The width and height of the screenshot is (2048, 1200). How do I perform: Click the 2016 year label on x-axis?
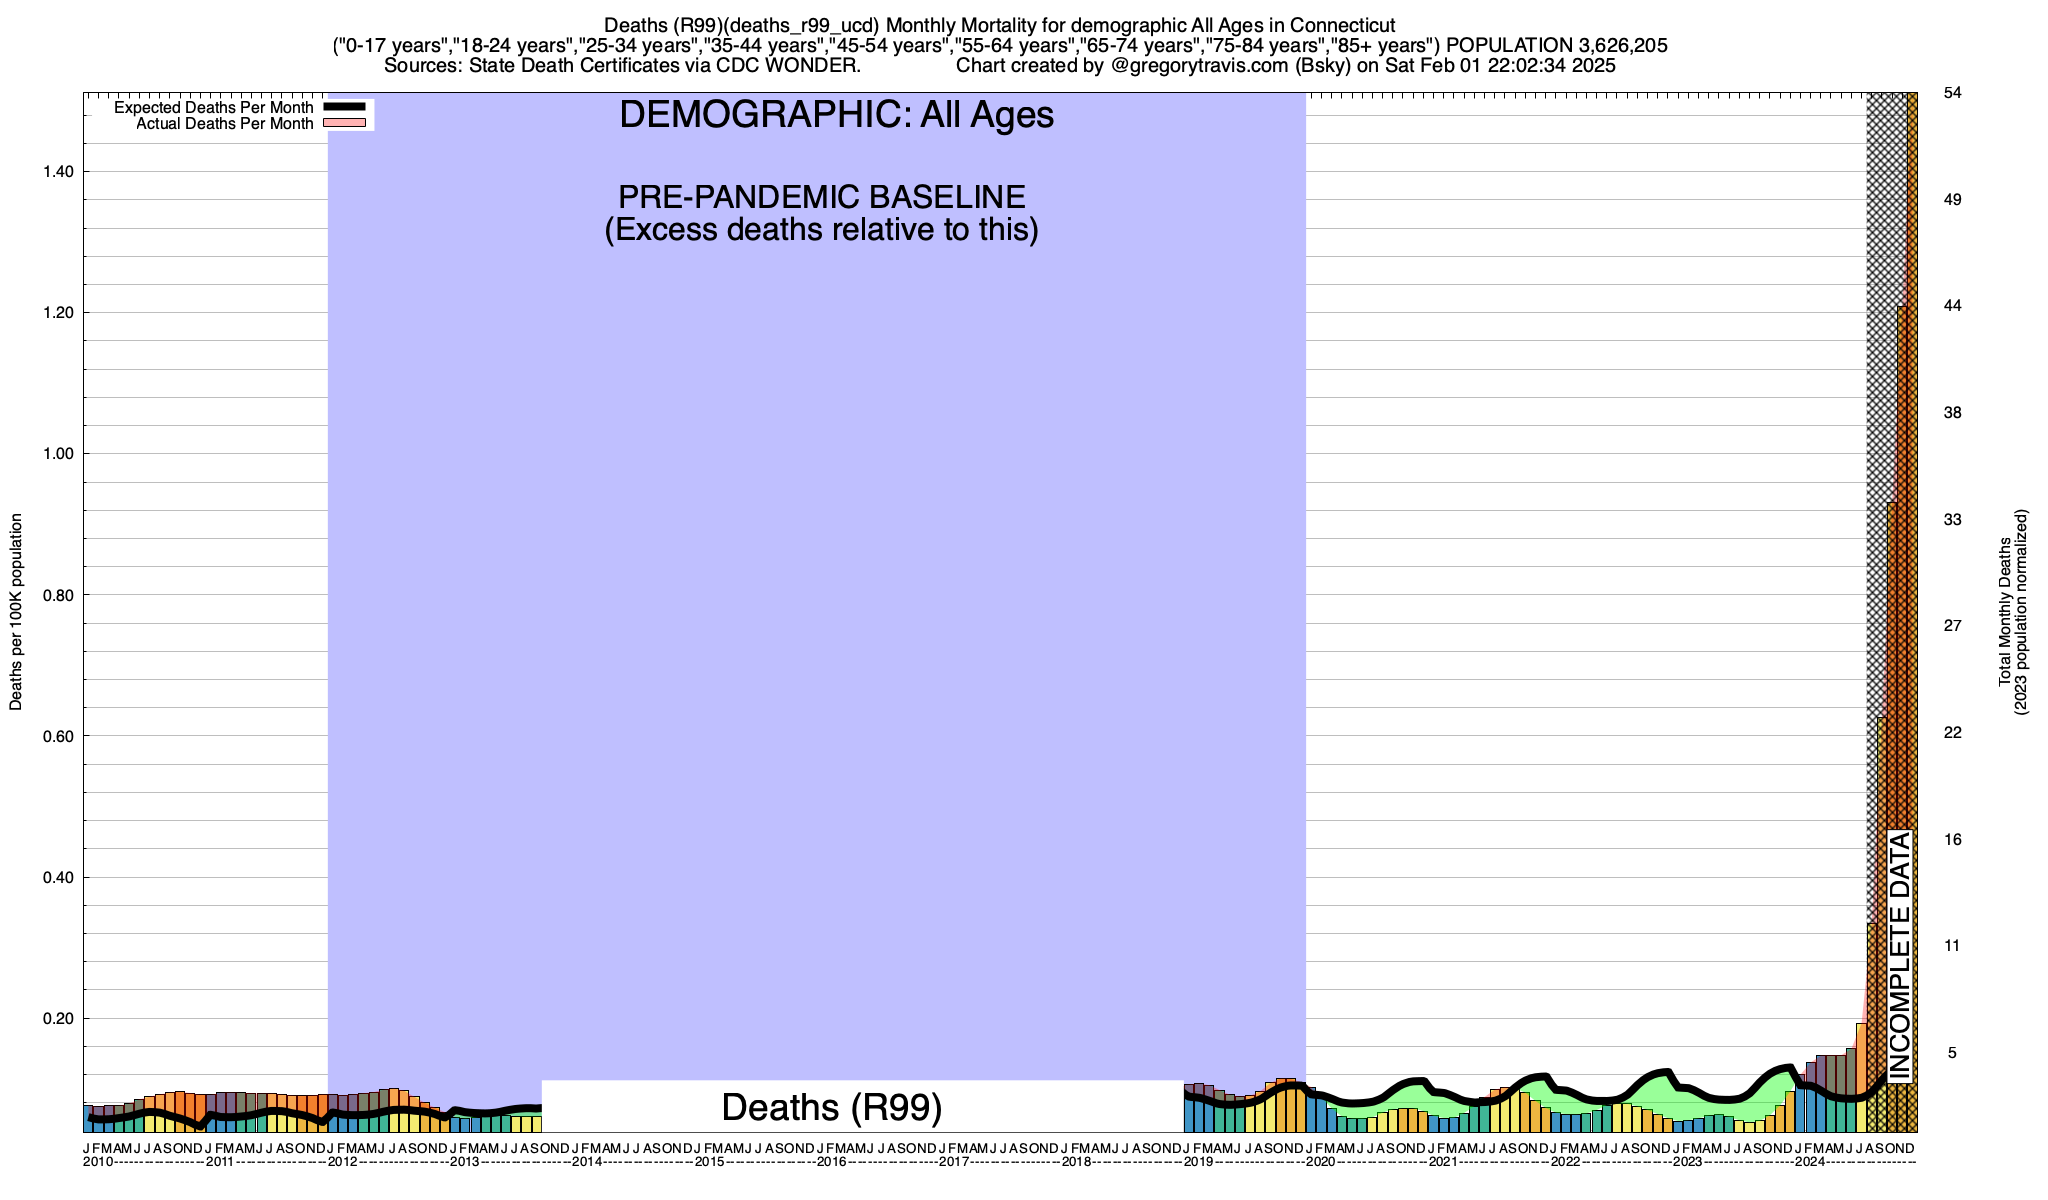coord(832,1162)
